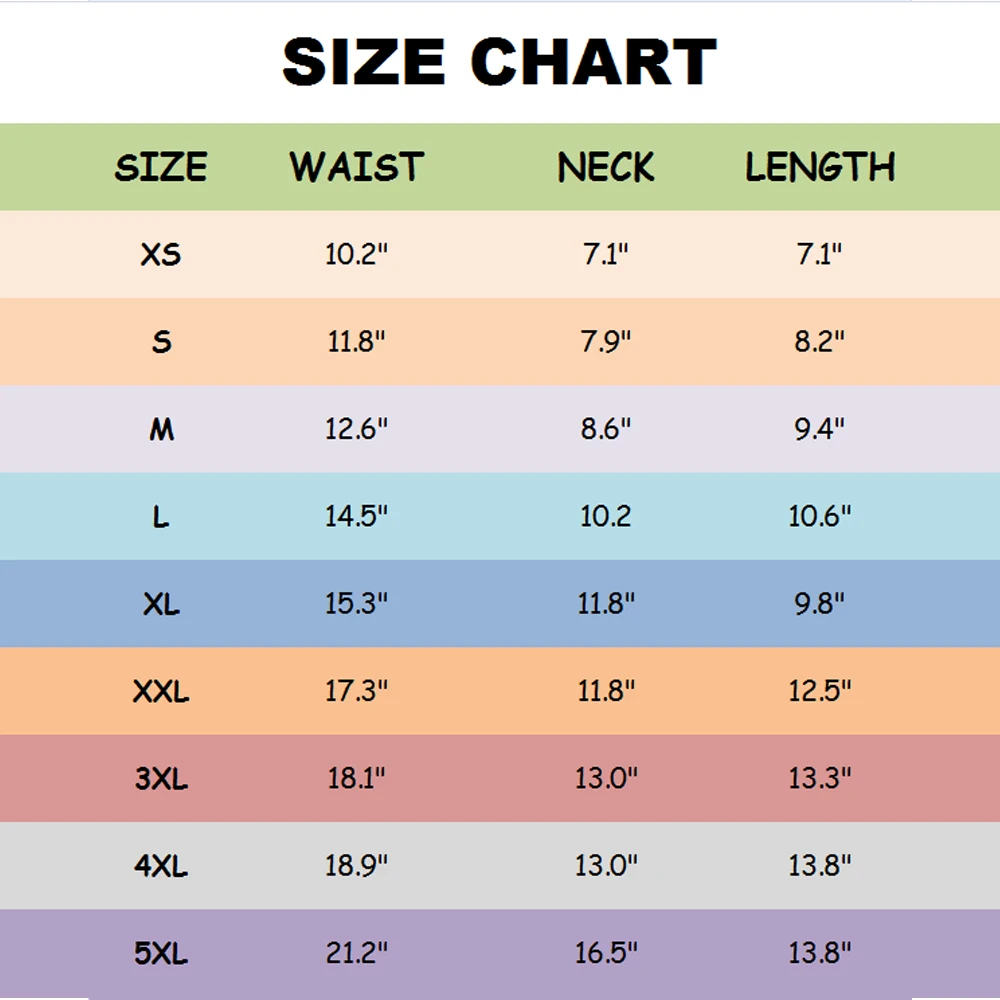The height and width of the screenshot is (1000, 1000).
Task: Select the XS size label
Action: pyautogui.click(x=161, y=255)
